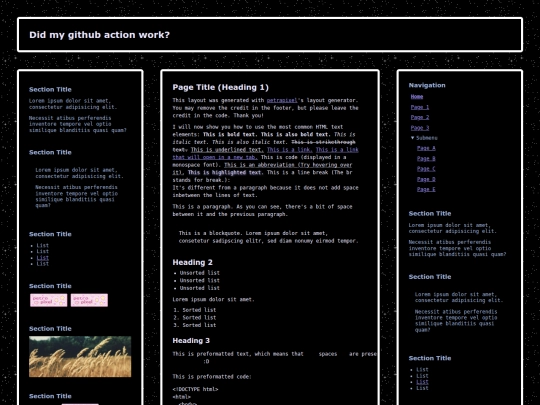The image size is (540, 405).
Task: Open the Home navigation link
Action: point(417,97)
